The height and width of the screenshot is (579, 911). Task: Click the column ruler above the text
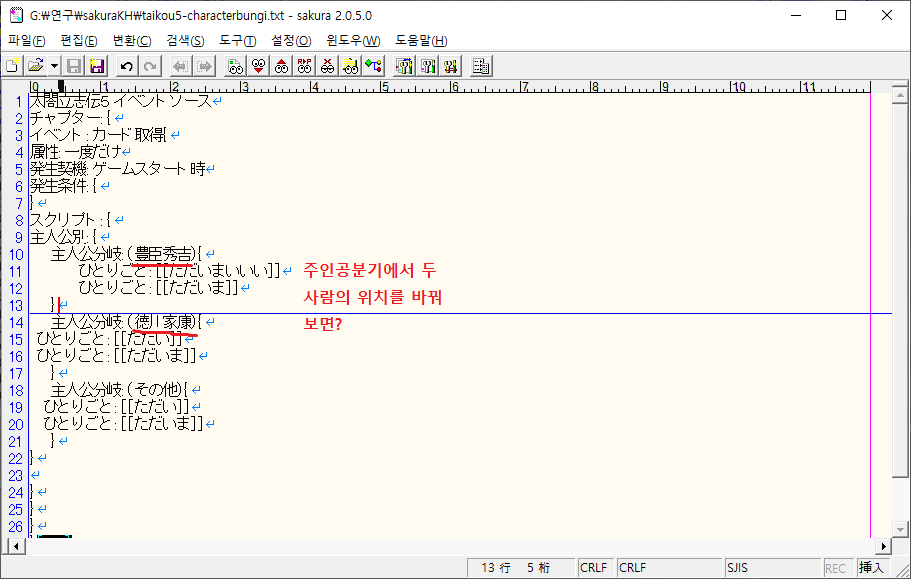tap(450, 87)
